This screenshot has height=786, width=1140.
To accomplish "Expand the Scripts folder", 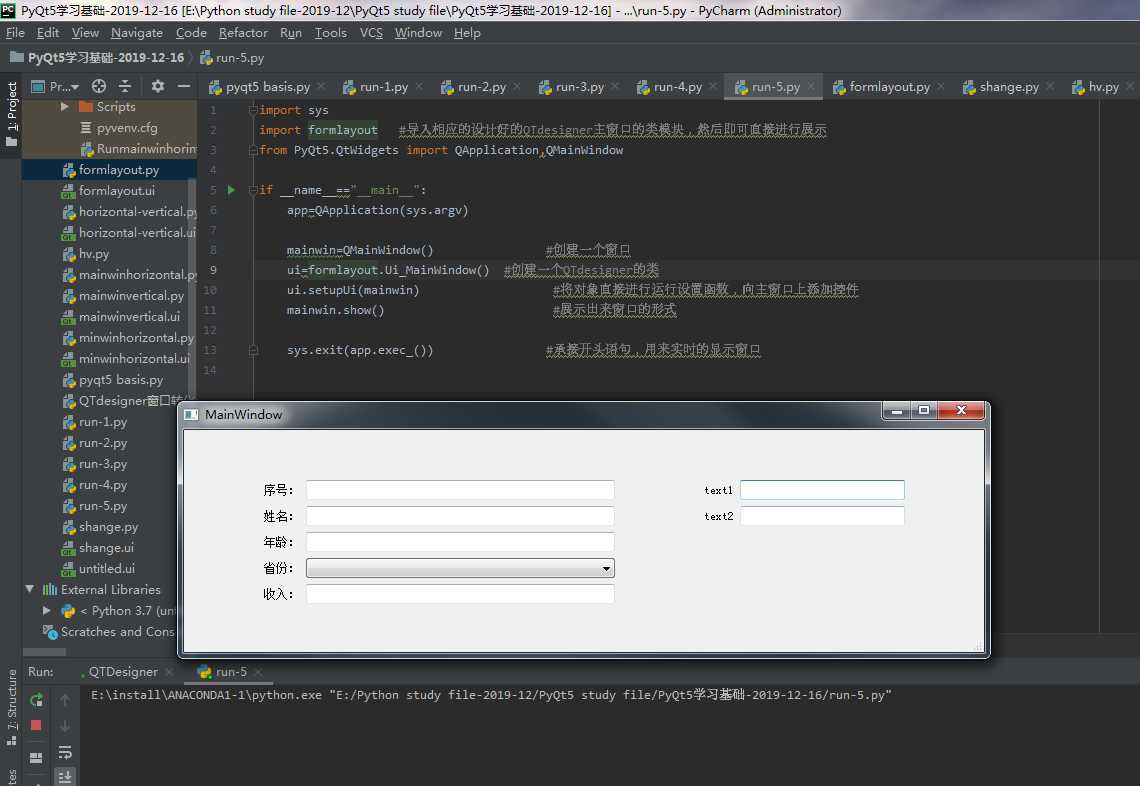I will click(x=65, y=107).
